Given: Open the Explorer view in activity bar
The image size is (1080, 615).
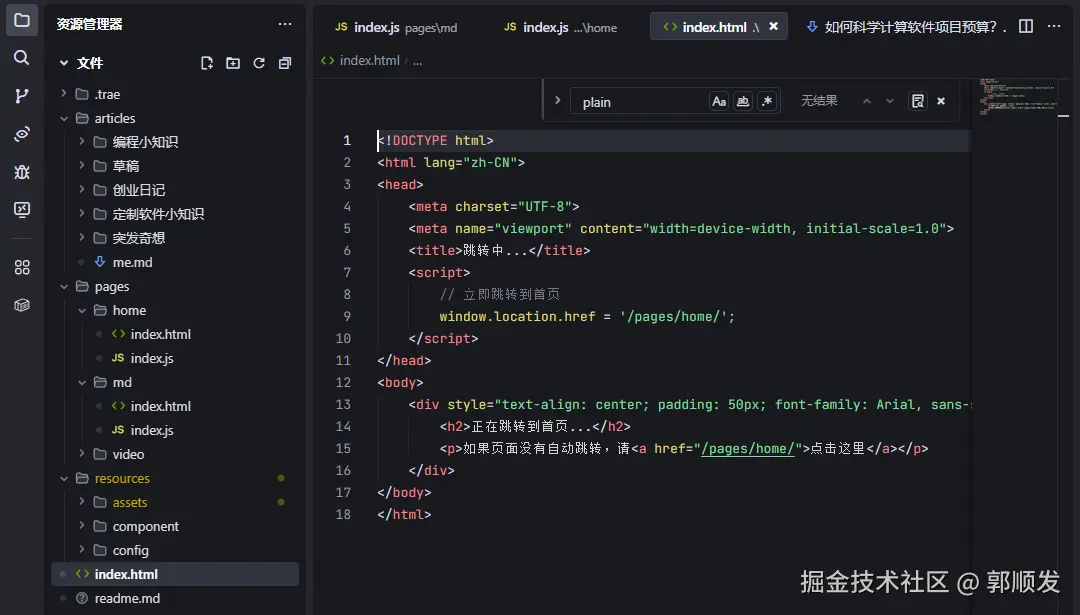Looking at the screenshot, I should click(x=21, y=20).
